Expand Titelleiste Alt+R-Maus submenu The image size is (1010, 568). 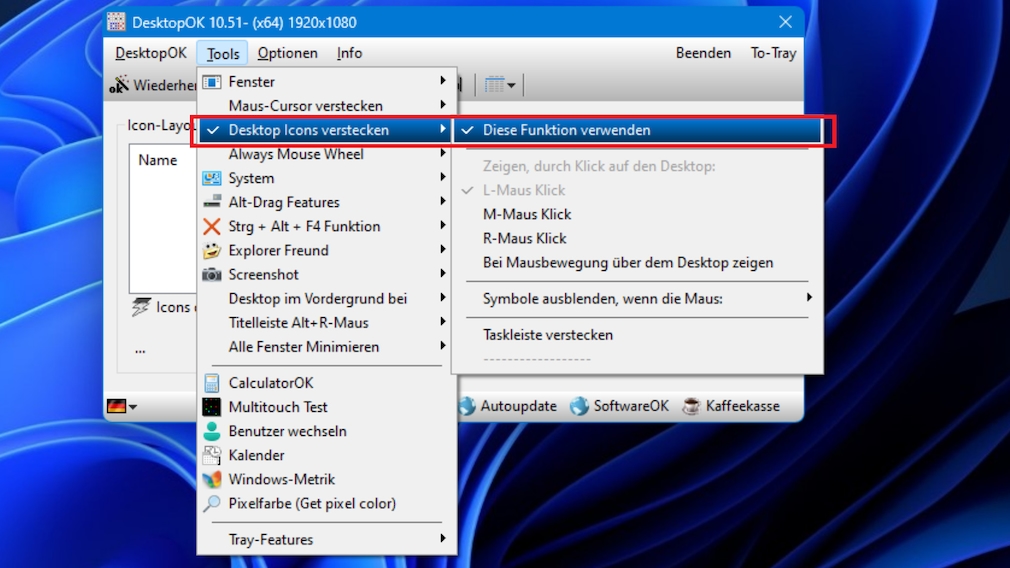pos(443,322)
